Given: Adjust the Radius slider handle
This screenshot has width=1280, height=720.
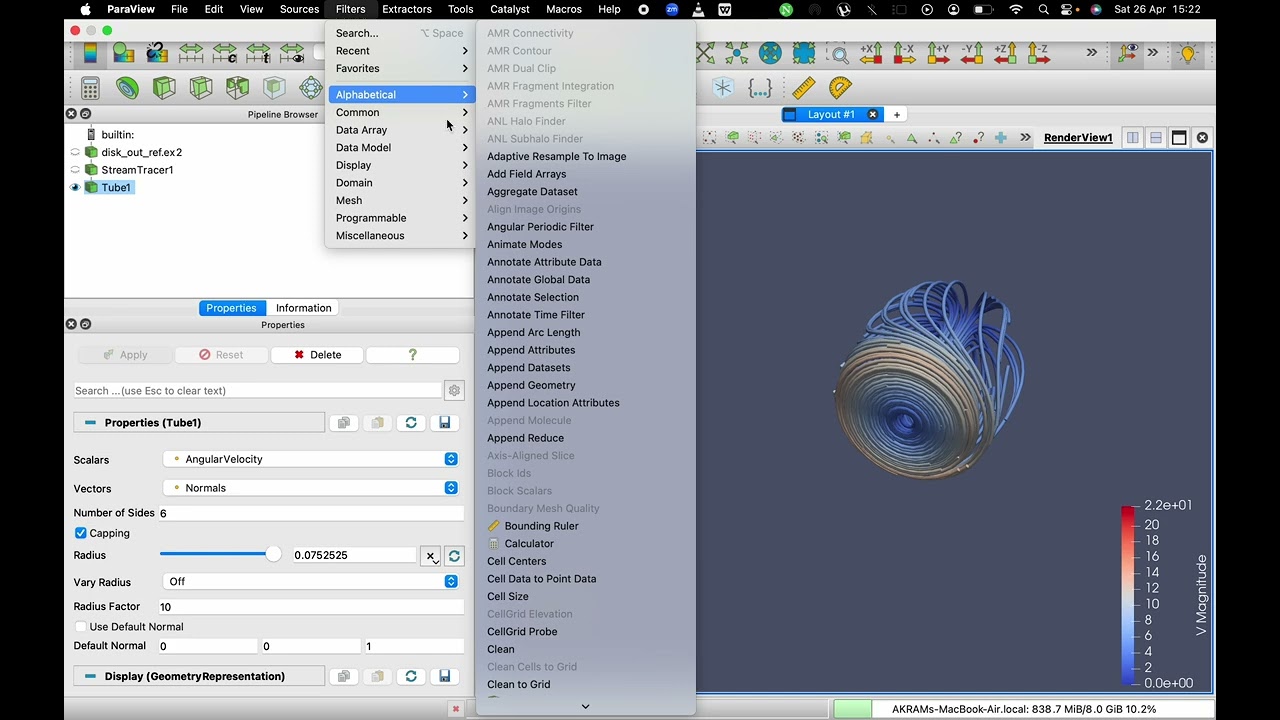Looking at the screenshot, I should tap(273, 555).
